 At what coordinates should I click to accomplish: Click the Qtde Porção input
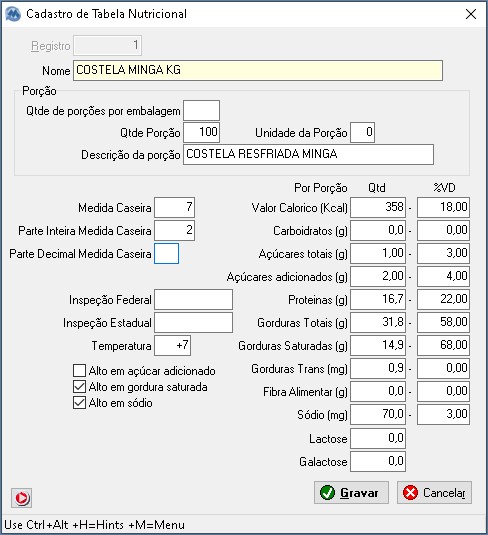click(x=201, y=132)
